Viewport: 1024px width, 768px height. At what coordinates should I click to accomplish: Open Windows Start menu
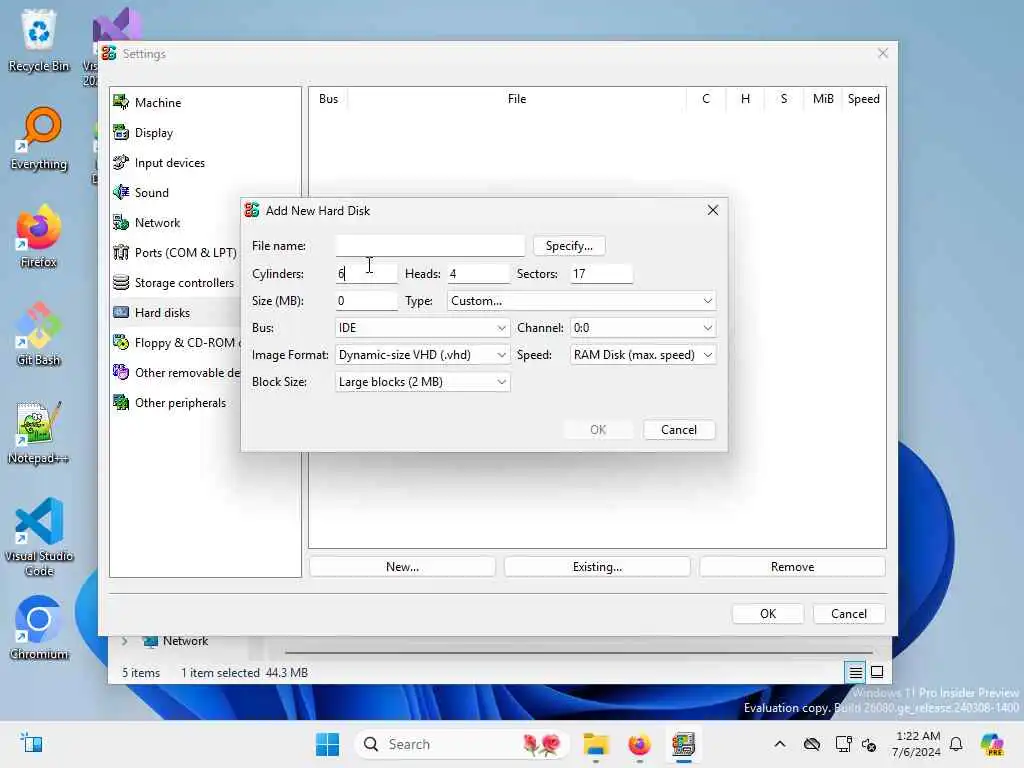pos(327,744)
